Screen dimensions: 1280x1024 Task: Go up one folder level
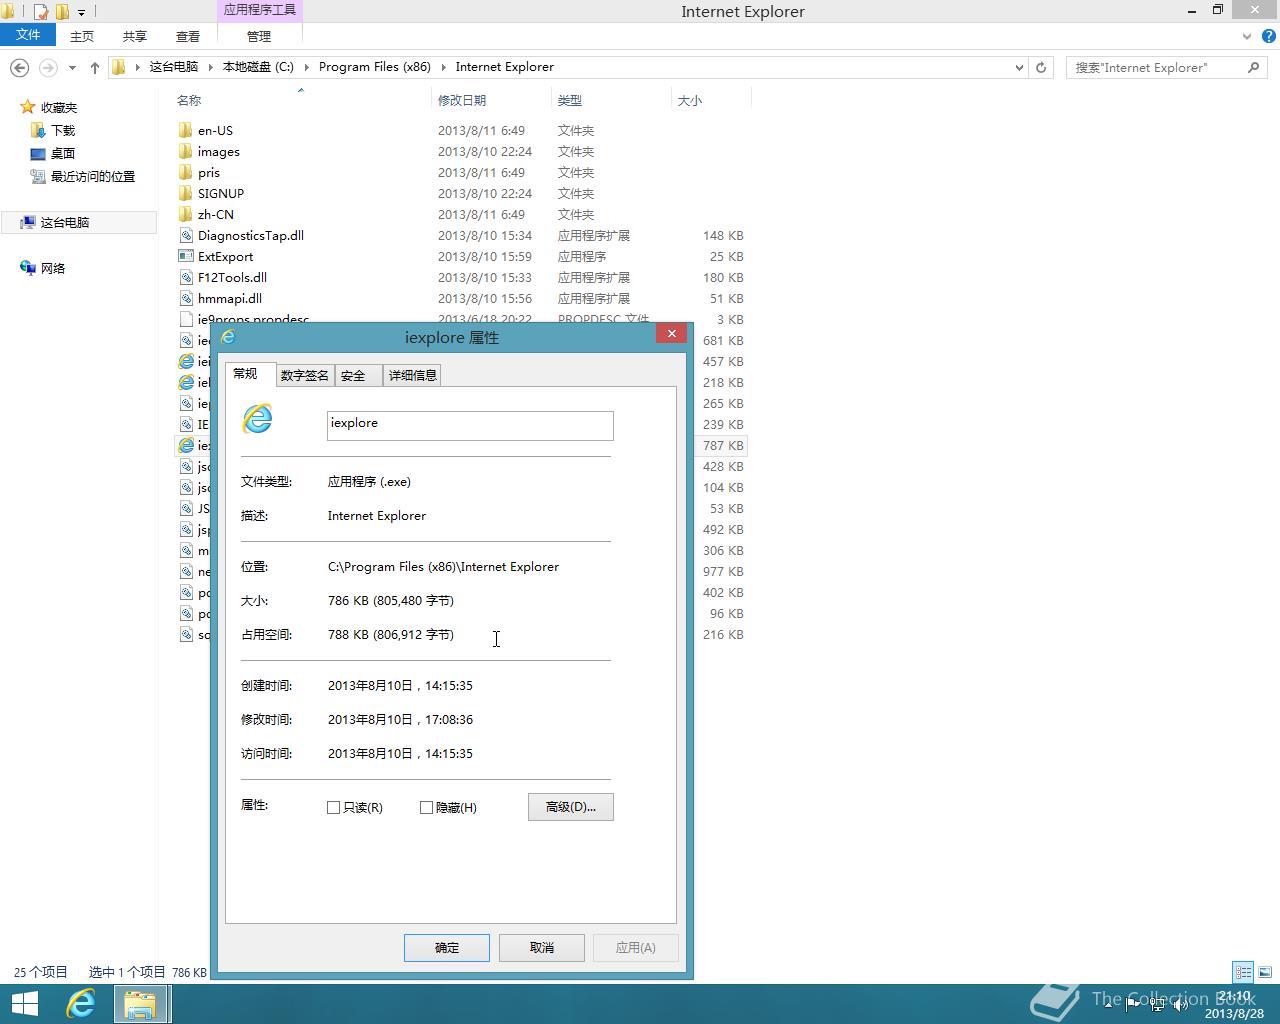click(94, 67)
